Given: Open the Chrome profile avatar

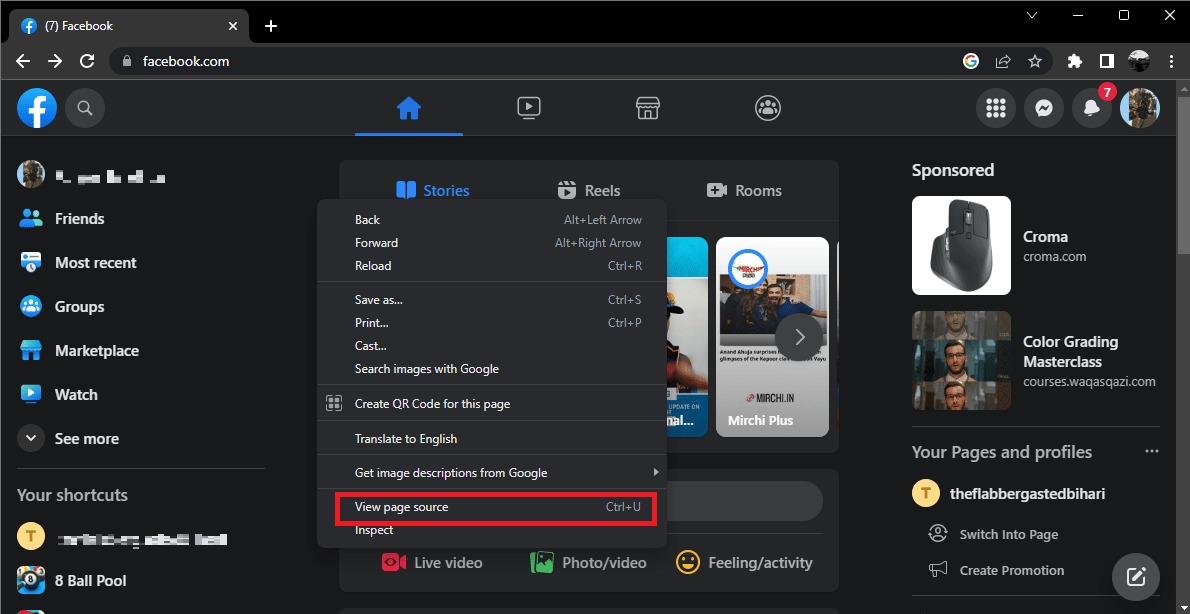Looking at the screenshot, I should pyautogui.click(x=1139, y=61).
